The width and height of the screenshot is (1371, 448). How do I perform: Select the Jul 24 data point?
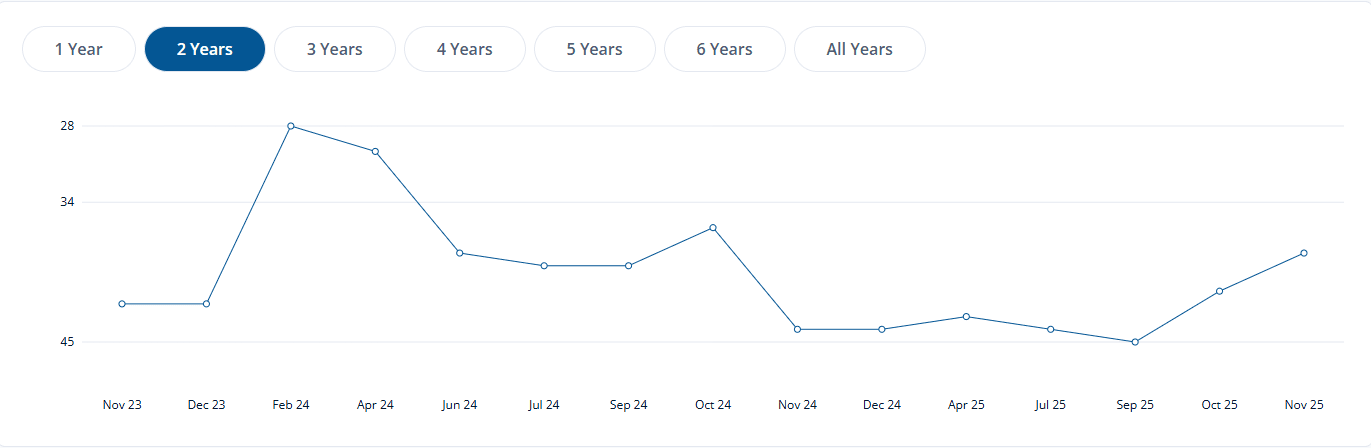(x=544, y=266)
